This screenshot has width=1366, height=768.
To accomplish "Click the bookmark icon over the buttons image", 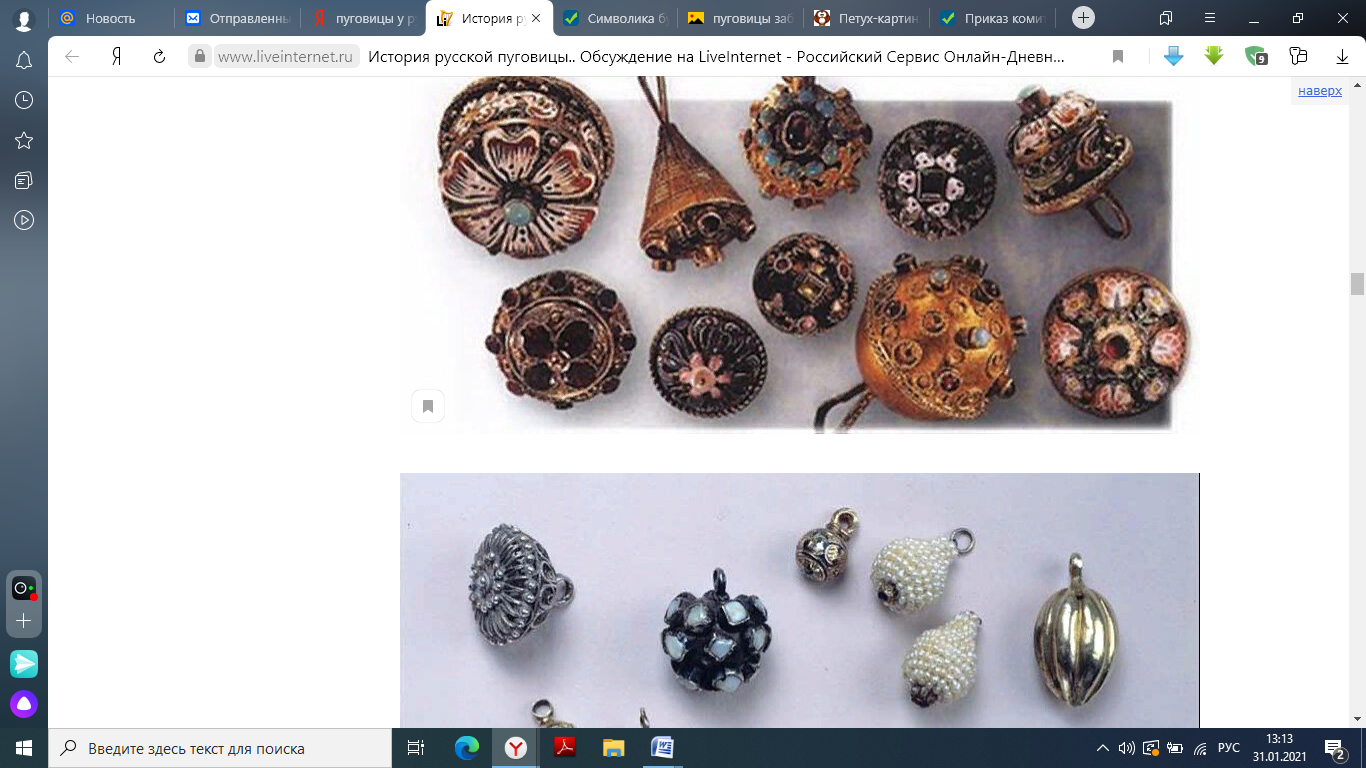I will click(428, 406).
